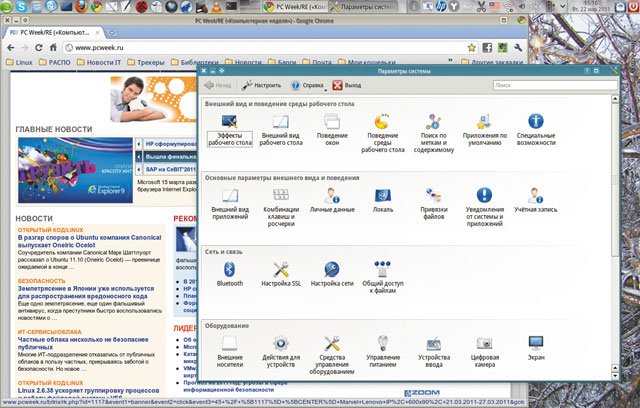The image size is (640, 408).
Task: Open Цифровая камера settings
Action: click(x=484, y=352)
